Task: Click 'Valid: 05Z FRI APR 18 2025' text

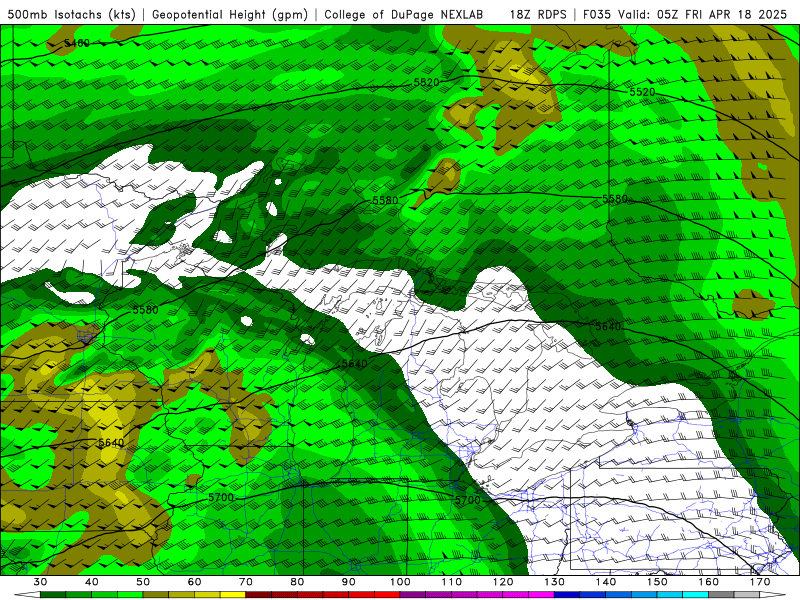Action: (x=703, y=14)
